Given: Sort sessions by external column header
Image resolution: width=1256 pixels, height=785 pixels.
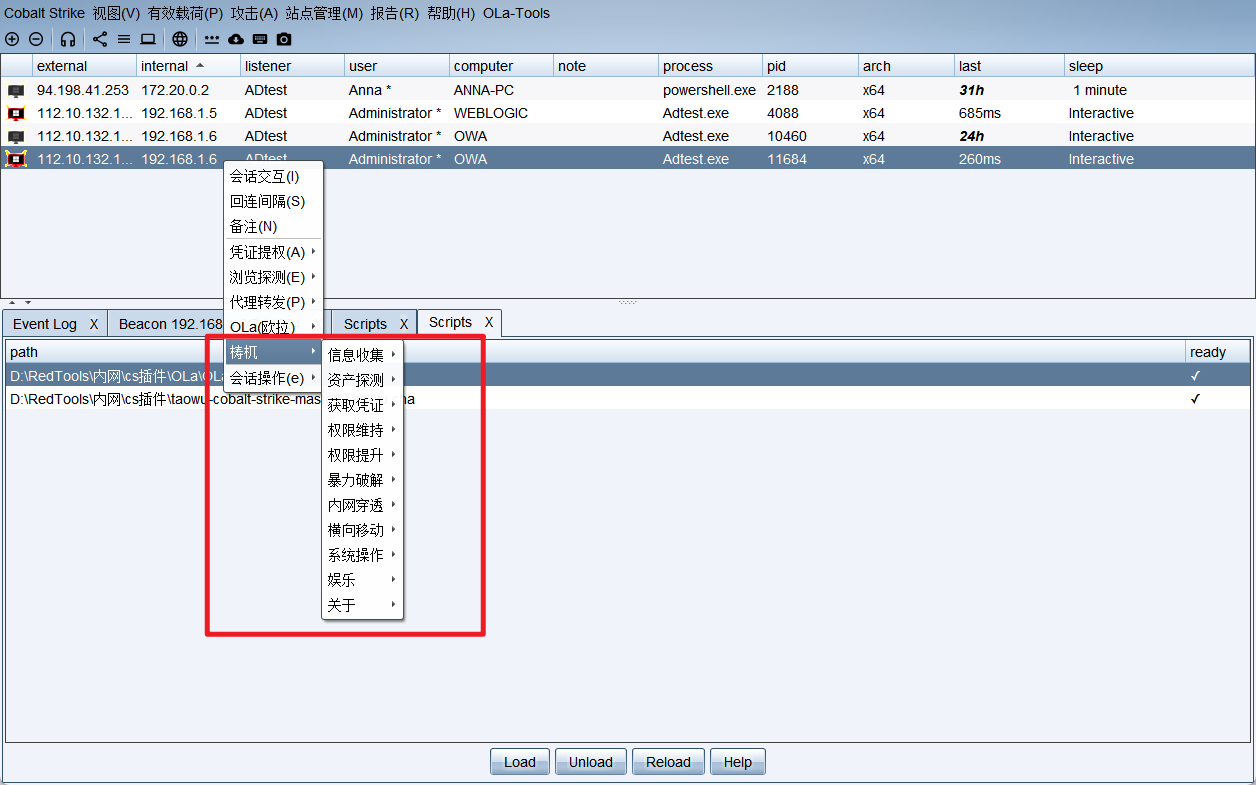Looking at the screenshot, I should pyautogui.click(x=85, y=66).
